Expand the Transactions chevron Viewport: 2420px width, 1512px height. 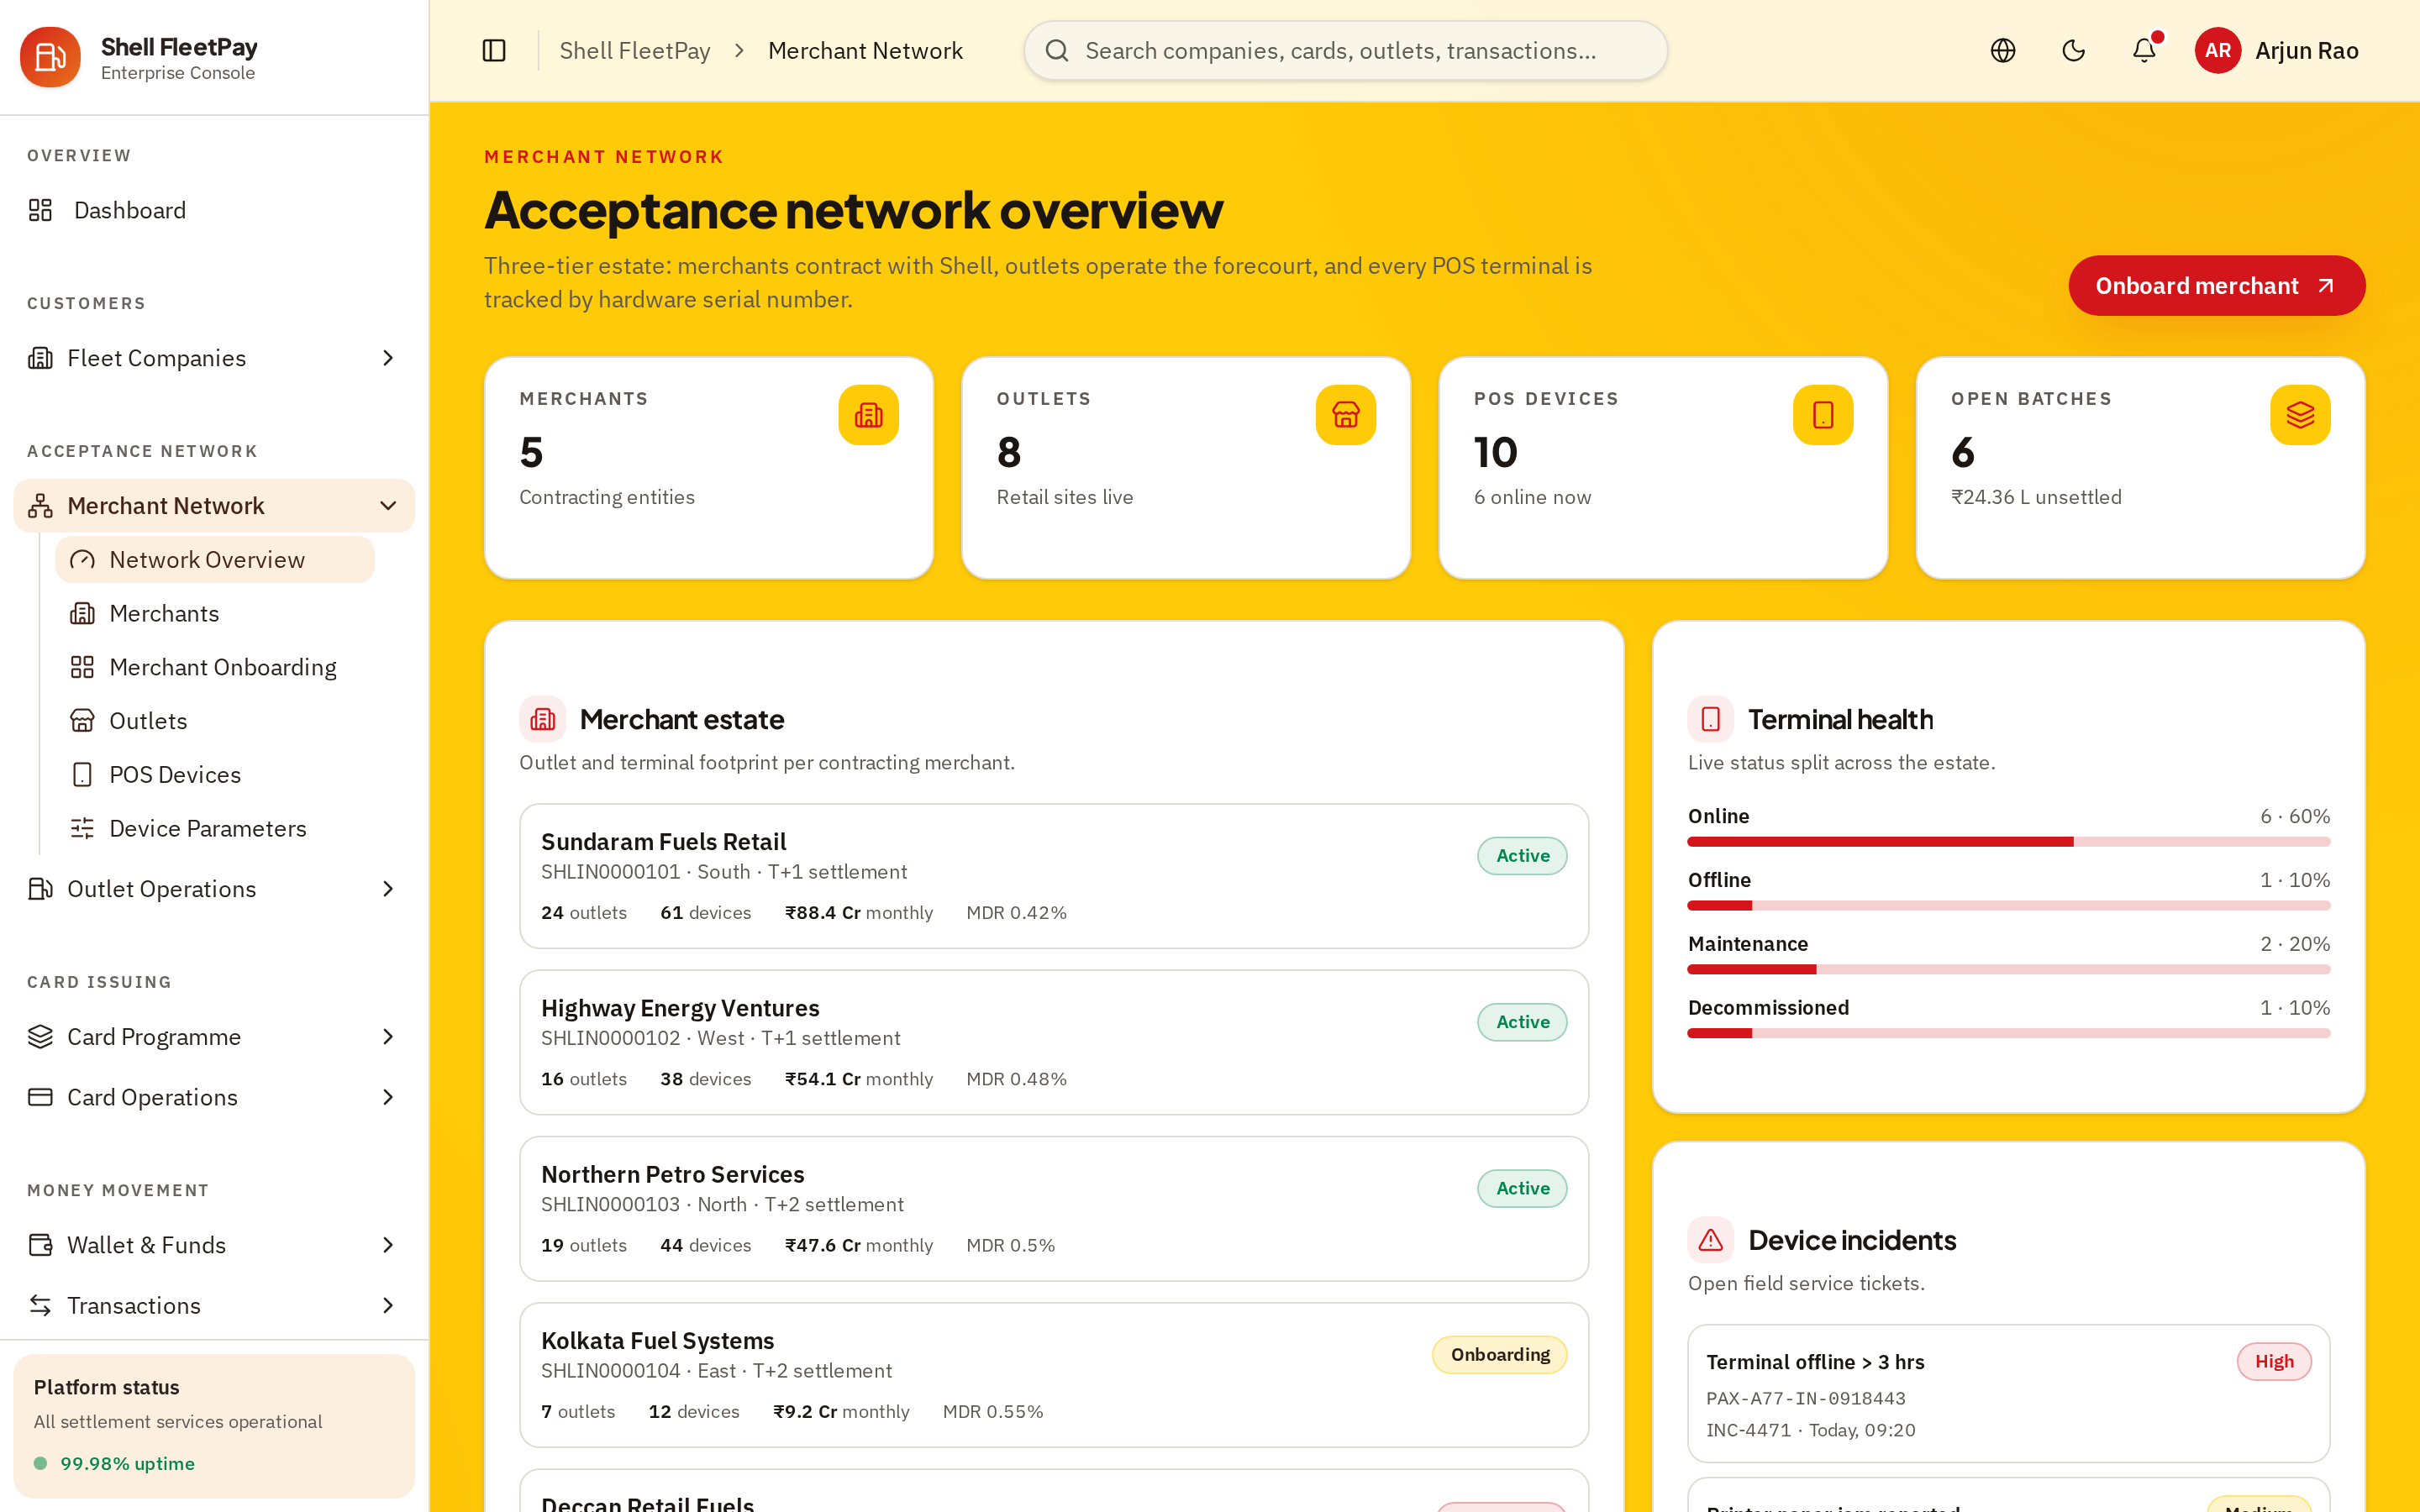(388, 1305)
